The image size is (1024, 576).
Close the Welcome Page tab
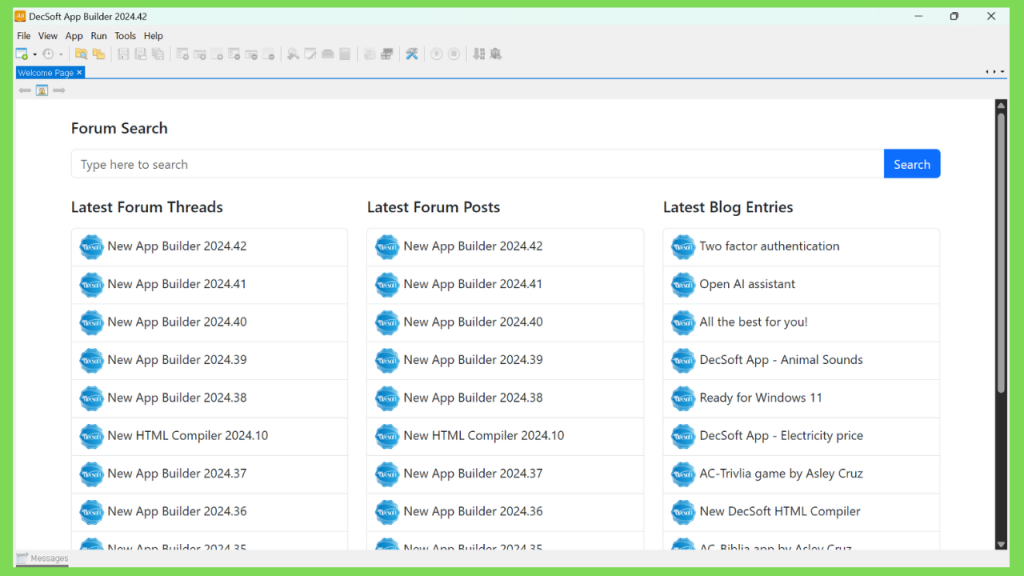click(x=80, y=72)
